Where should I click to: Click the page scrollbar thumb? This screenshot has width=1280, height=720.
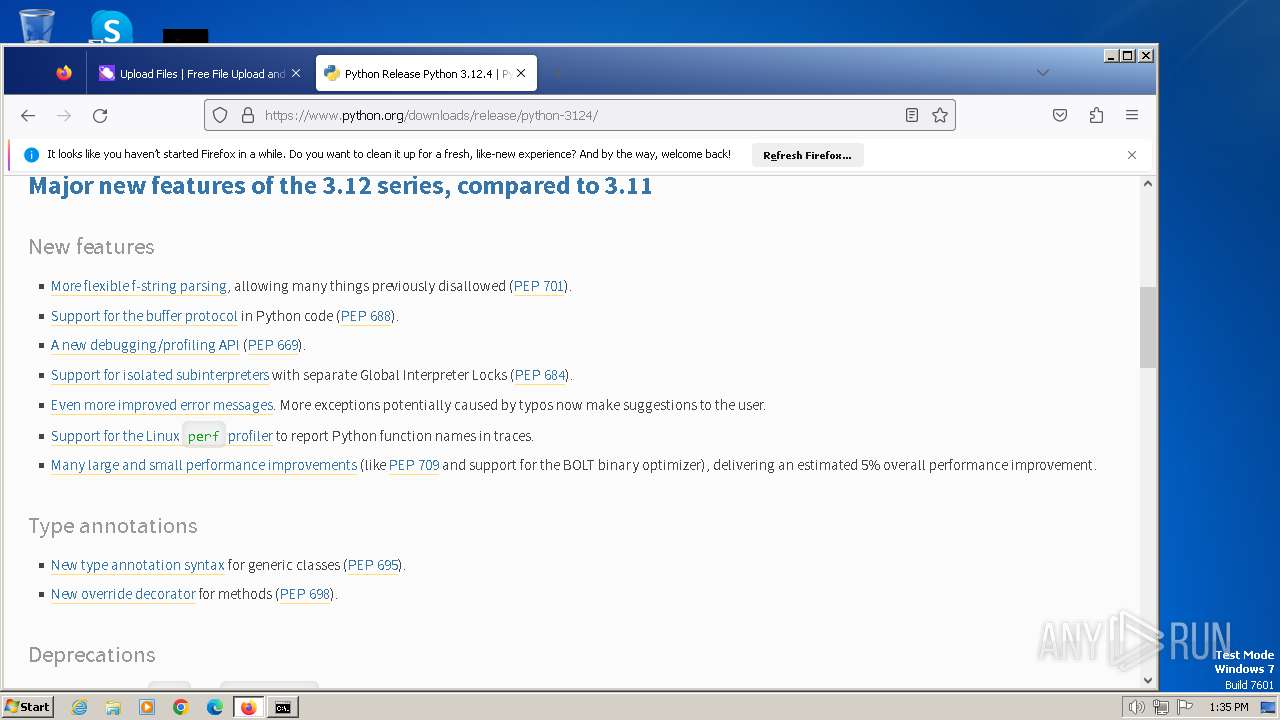click(1147, 327)
